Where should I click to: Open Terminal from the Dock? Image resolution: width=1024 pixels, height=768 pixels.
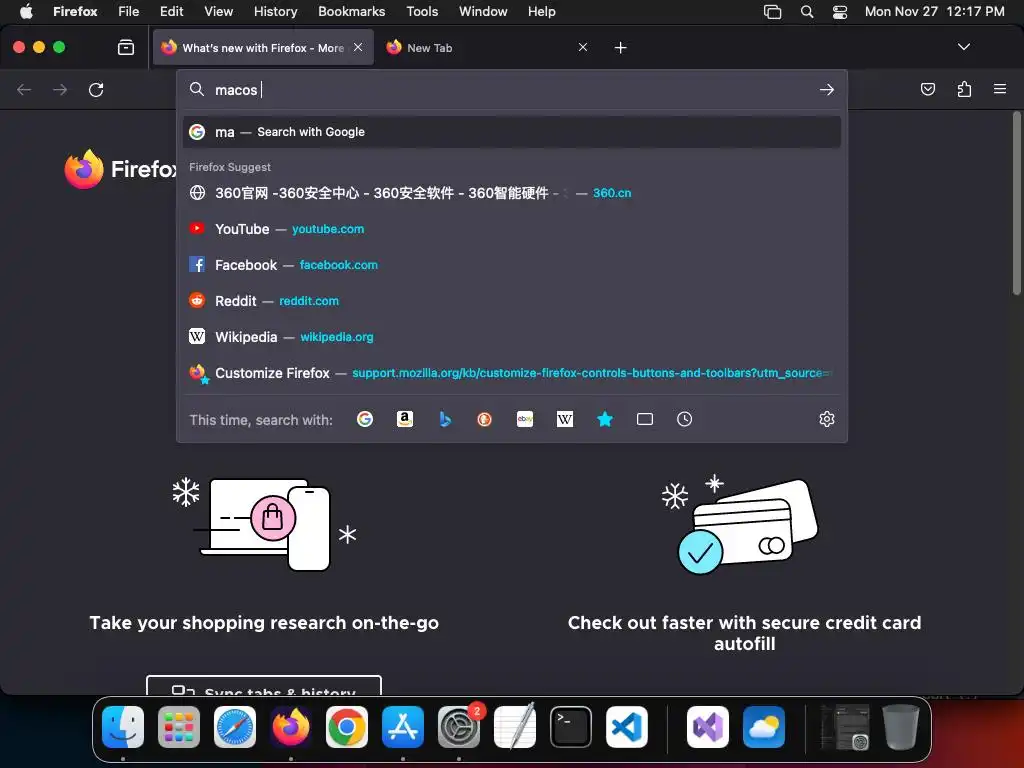[571, 727]
